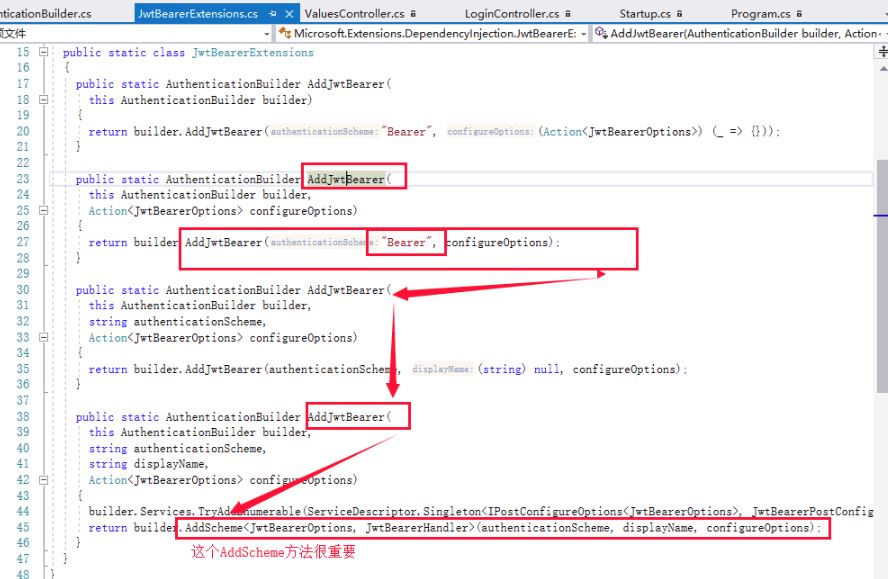Open the 项目文件 project dropdown
The width and height of the screenshot is (888, 579).
click(x=266, y=33)
